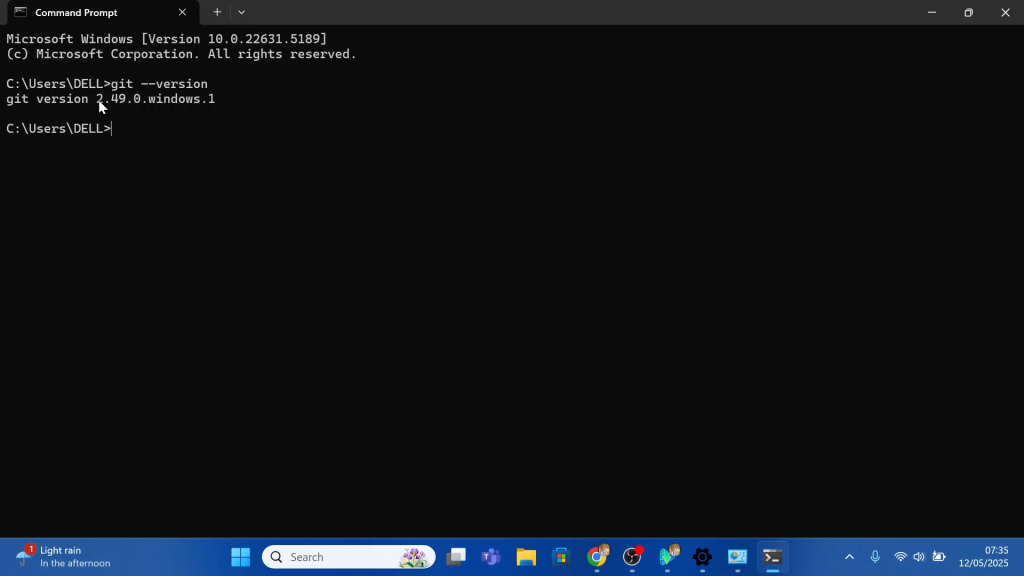Open the new tab profile dropdown

click(242, 12)
